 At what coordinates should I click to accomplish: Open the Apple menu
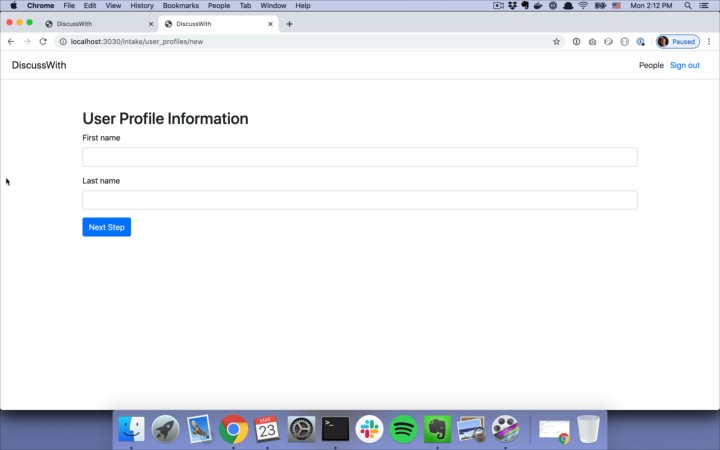13,6
